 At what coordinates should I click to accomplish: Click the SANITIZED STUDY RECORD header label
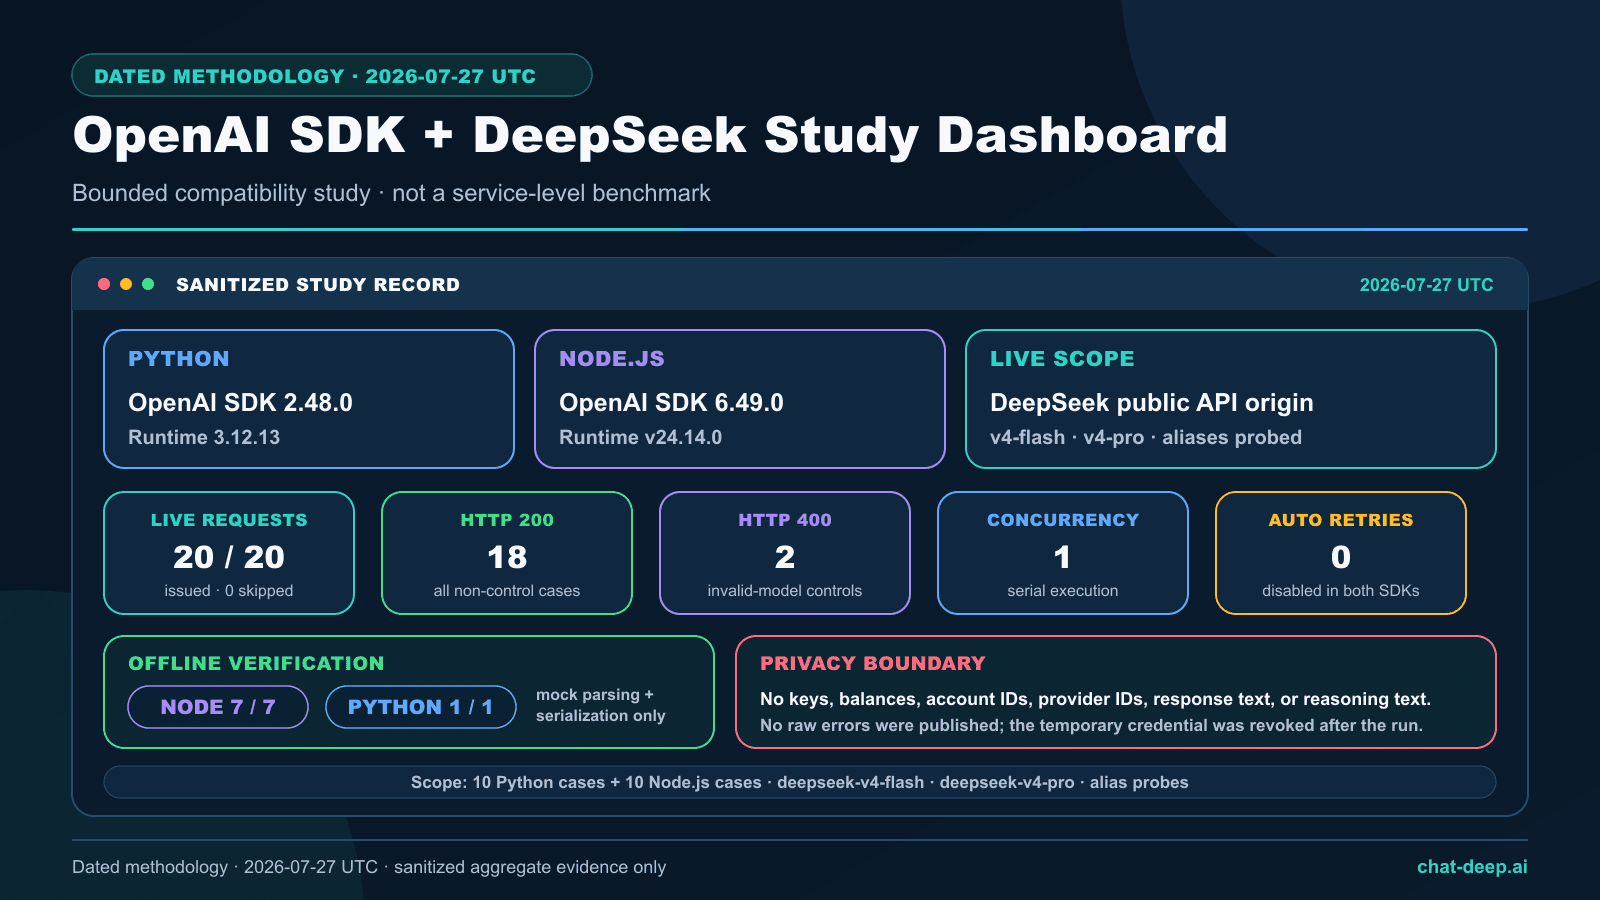point(318,285)
